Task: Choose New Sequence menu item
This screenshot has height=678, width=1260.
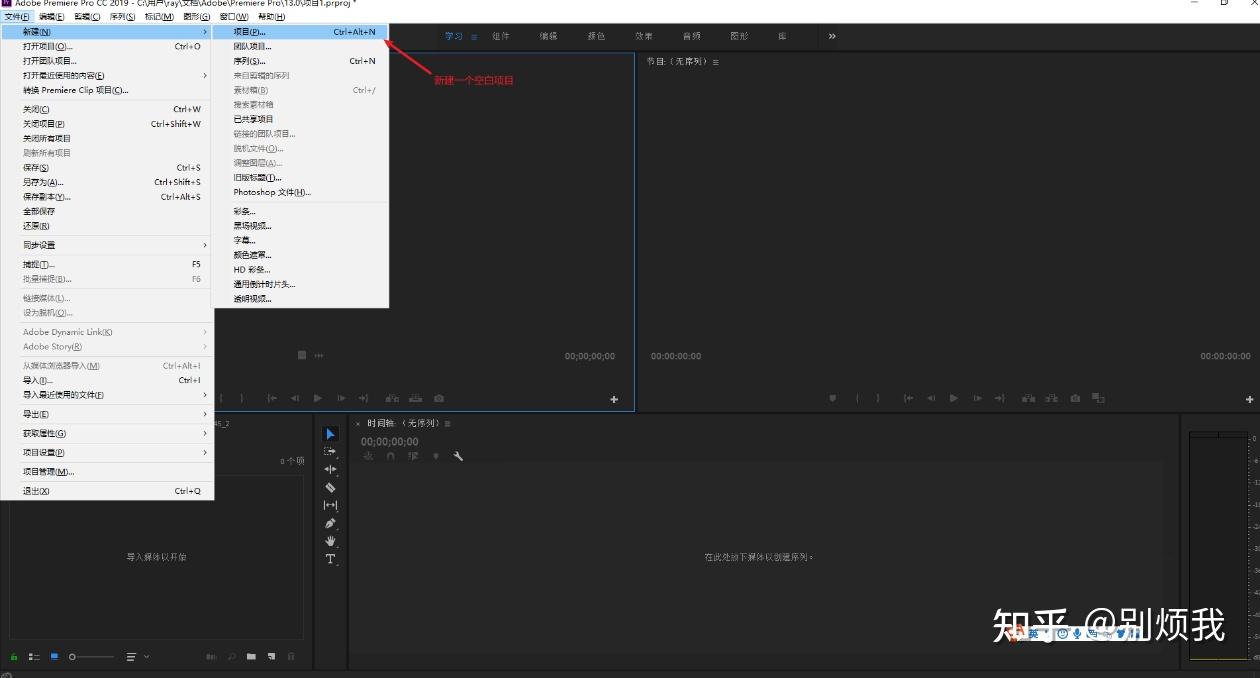Action: point(301,61)
